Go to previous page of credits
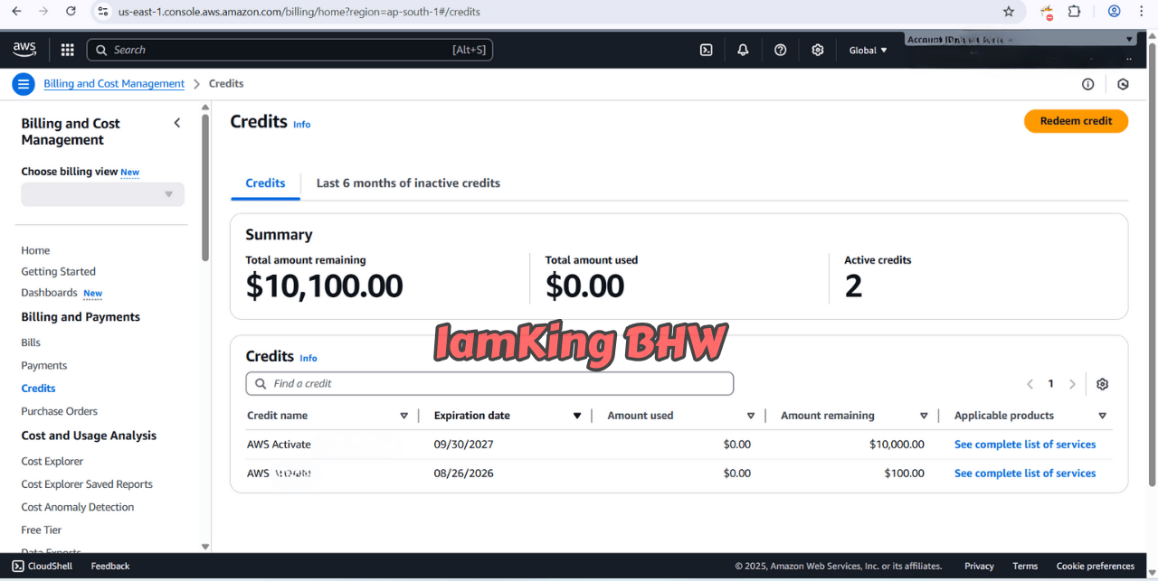This screenshot has width=1158, height=581. click(1030, 384)
